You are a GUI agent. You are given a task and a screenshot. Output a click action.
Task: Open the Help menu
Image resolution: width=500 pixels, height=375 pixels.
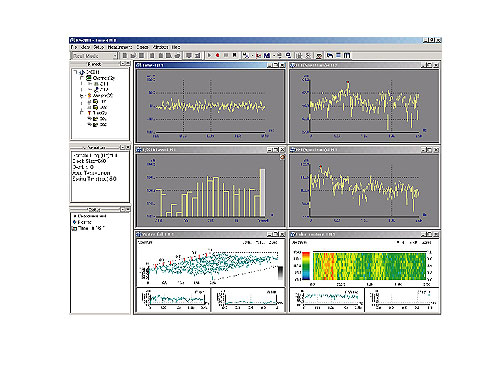176,47
